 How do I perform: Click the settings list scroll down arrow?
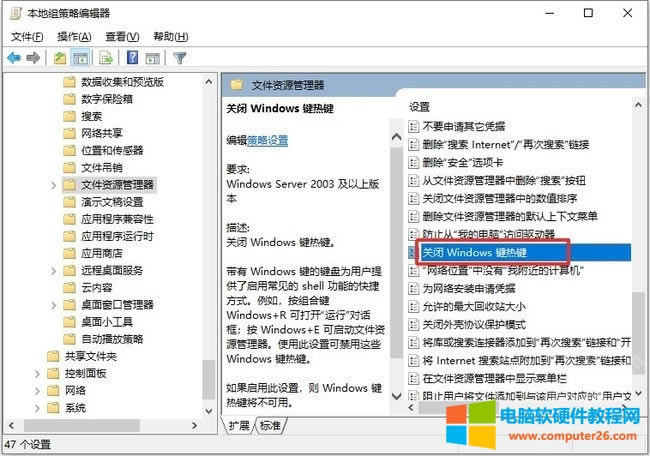[638, 393]
